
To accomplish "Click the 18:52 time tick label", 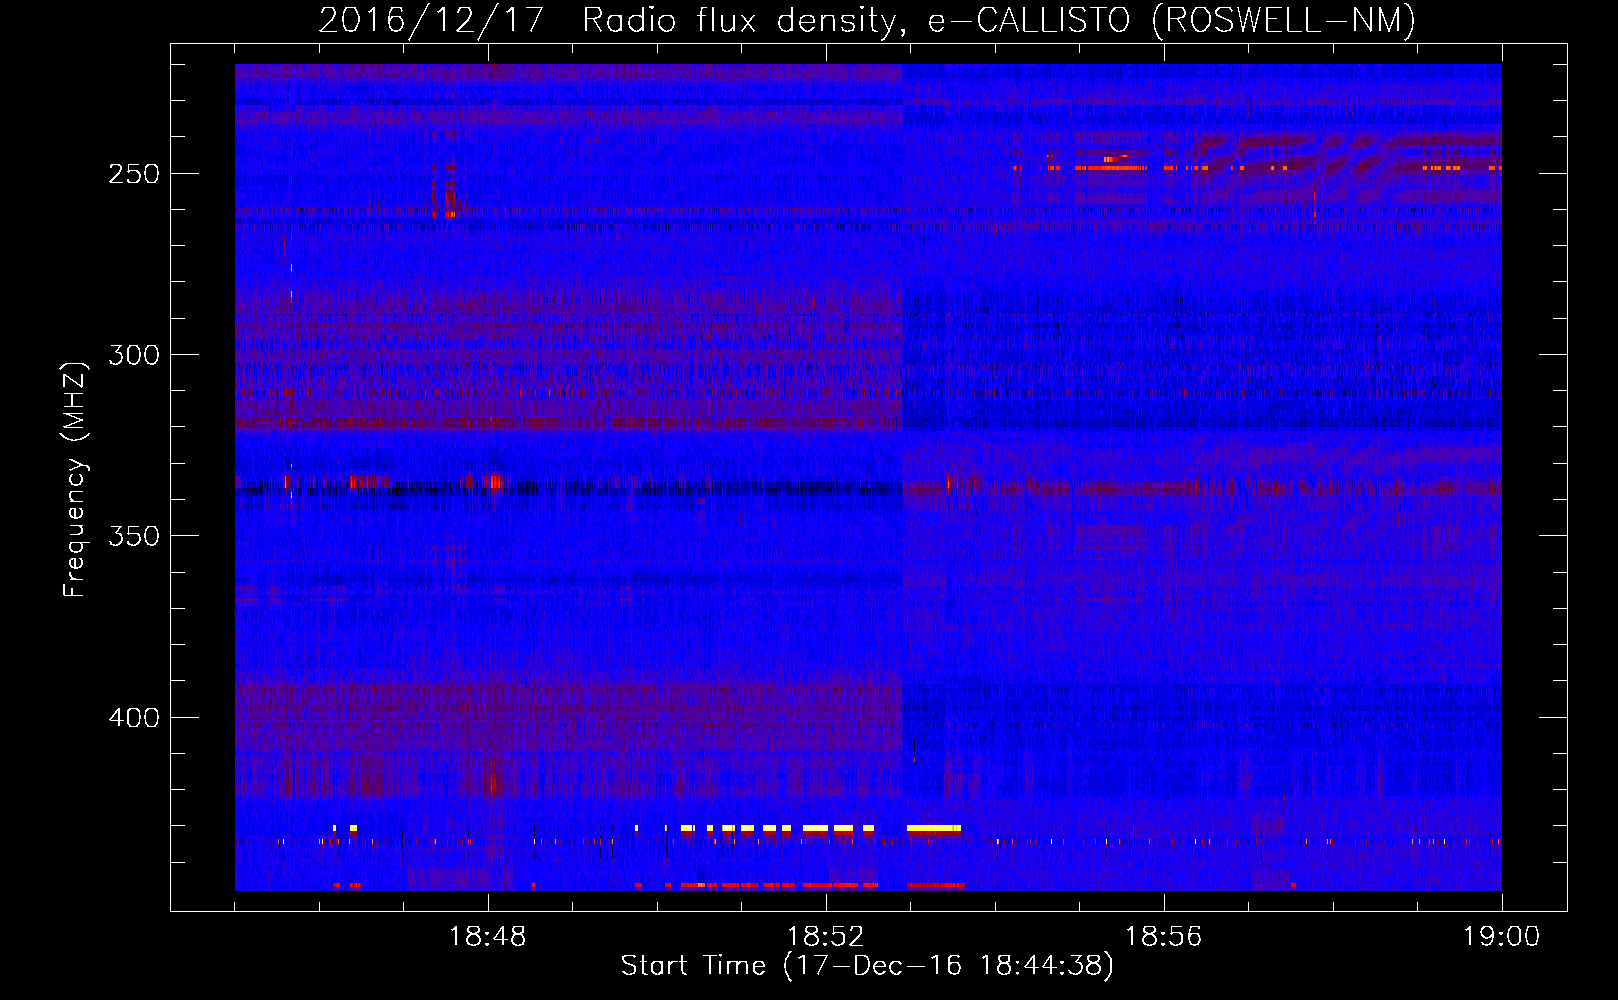I will [826, 937].
